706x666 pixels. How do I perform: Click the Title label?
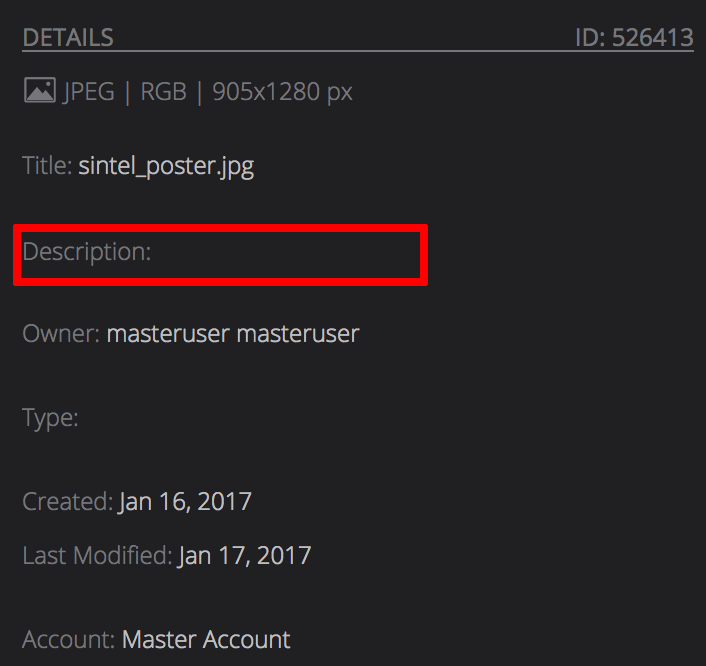point(47,165)
